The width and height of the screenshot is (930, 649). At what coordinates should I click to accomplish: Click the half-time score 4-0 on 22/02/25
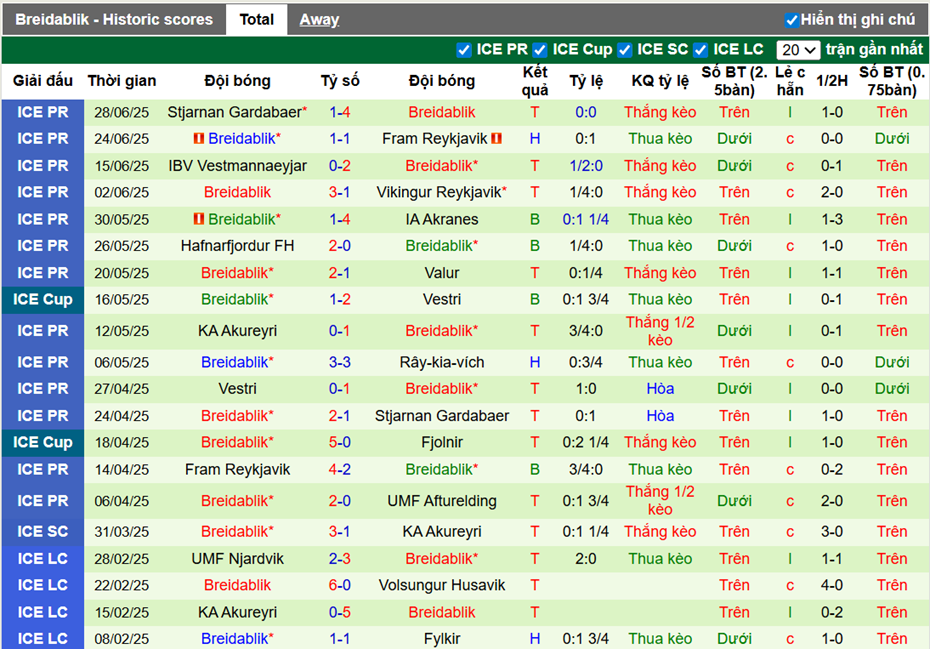pos(832,585)
